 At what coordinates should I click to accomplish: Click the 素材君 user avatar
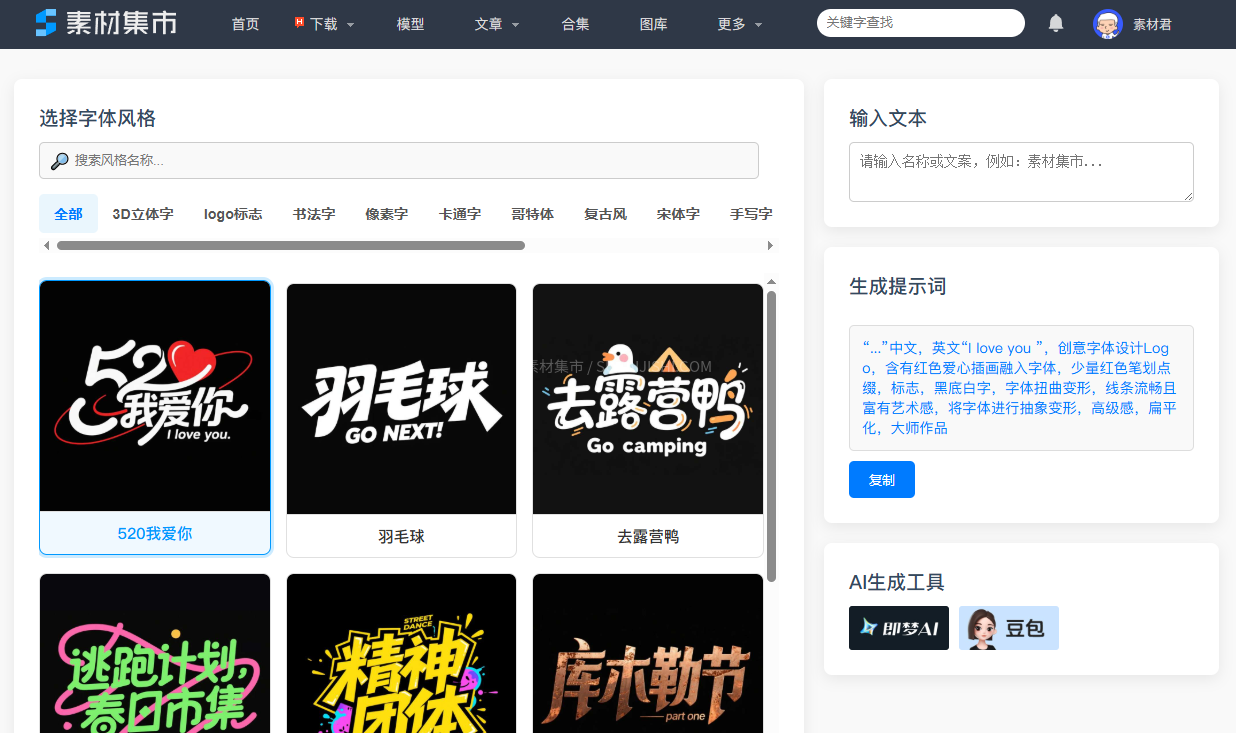[1107, 24]
